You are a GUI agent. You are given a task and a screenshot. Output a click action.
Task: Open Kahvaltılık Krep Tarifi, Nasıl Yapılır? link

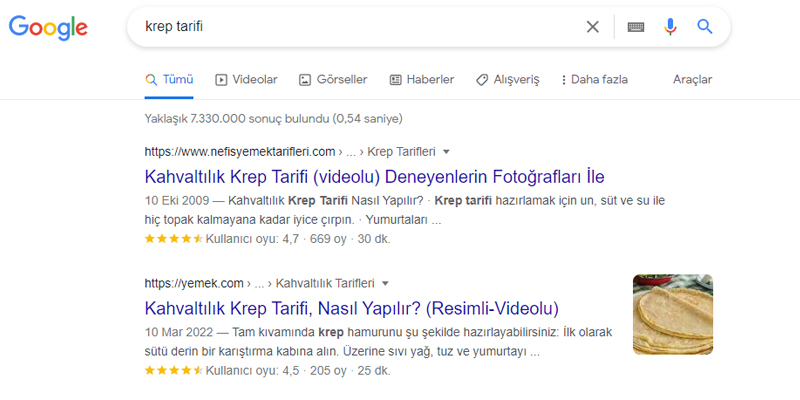tap(351, 308)
